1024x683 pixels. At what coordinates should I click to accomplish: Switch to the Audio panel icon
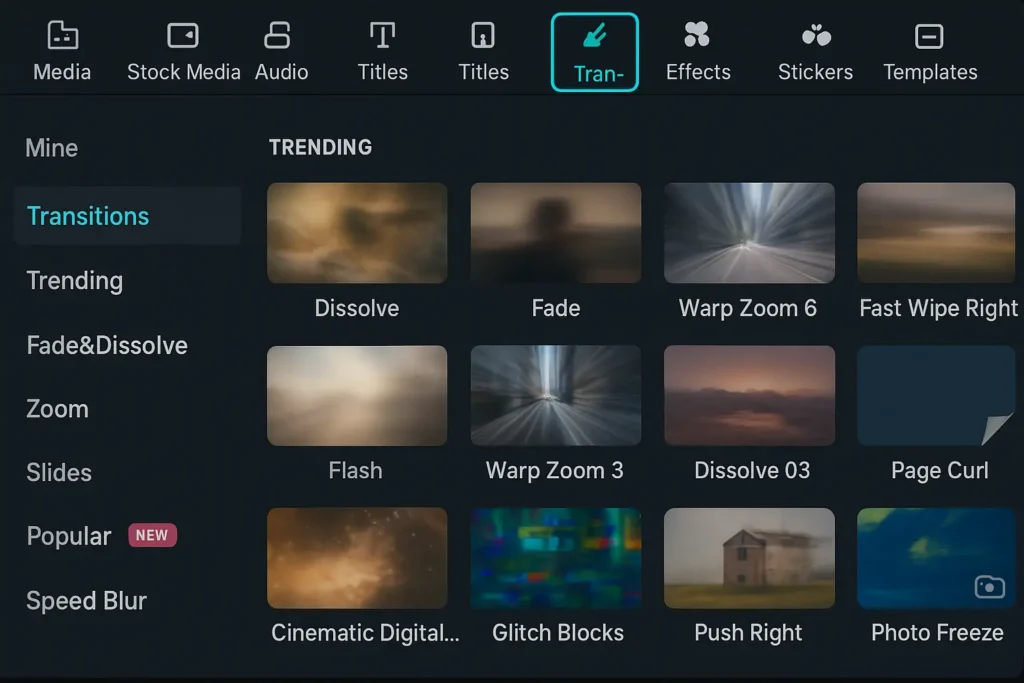(x=277, y=37)
